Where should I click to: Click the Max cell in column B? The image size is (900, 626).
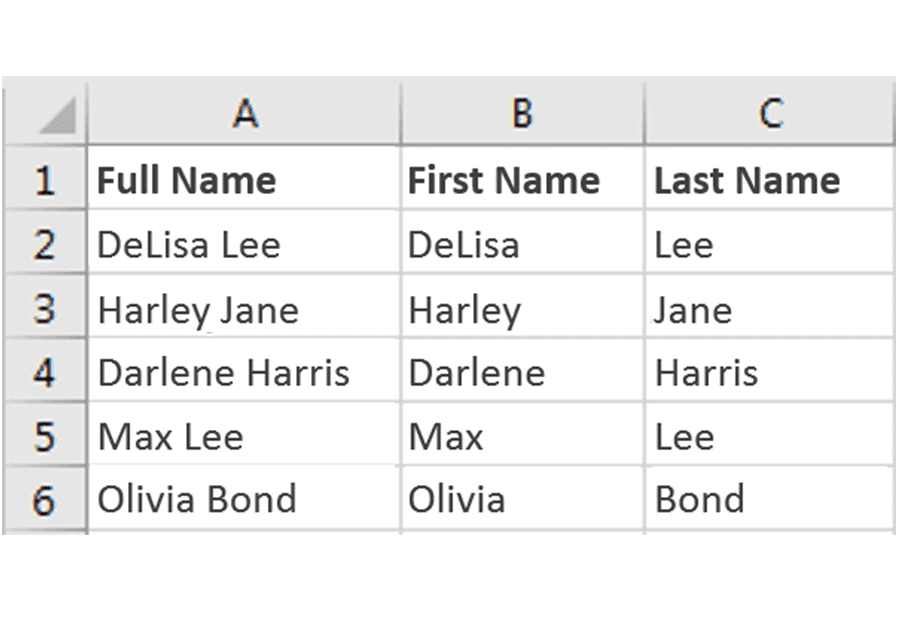coord(523,436)
